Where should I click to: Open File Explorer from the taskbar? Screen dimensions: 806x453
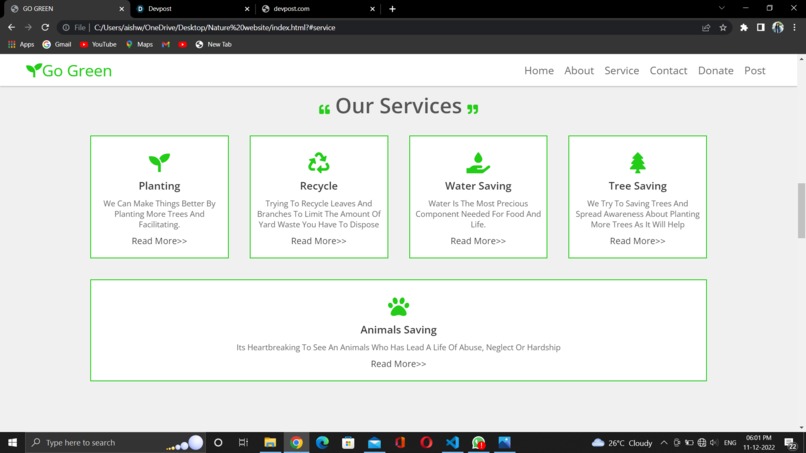click(x=270, y=442)
